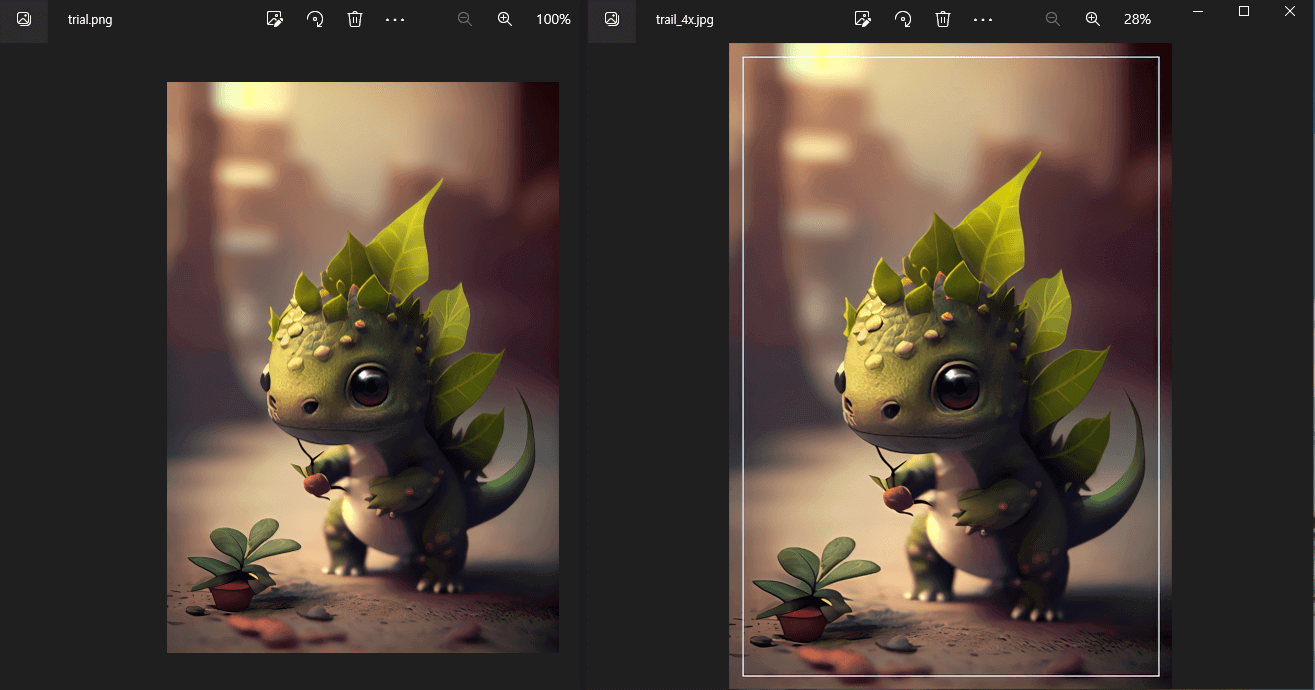Click the Photos app icon in trail_4x.jpg window

611,19
